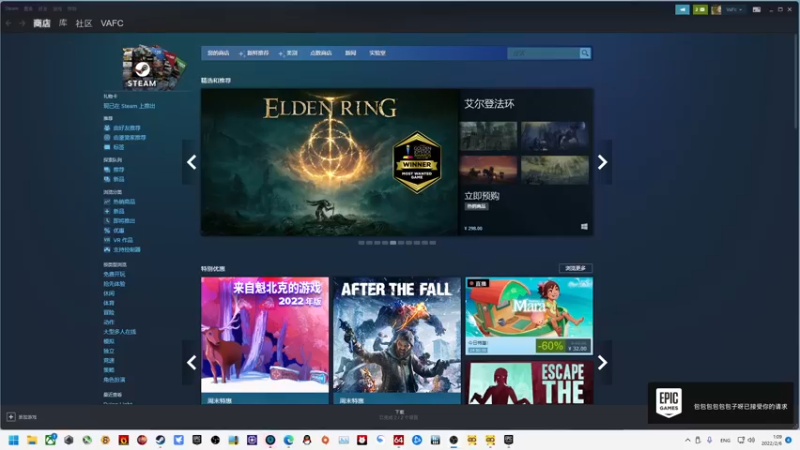Browse 大型多人在线 (MMO) genre
The width and height of the screenshot is (800, 450).
(120, 332)
